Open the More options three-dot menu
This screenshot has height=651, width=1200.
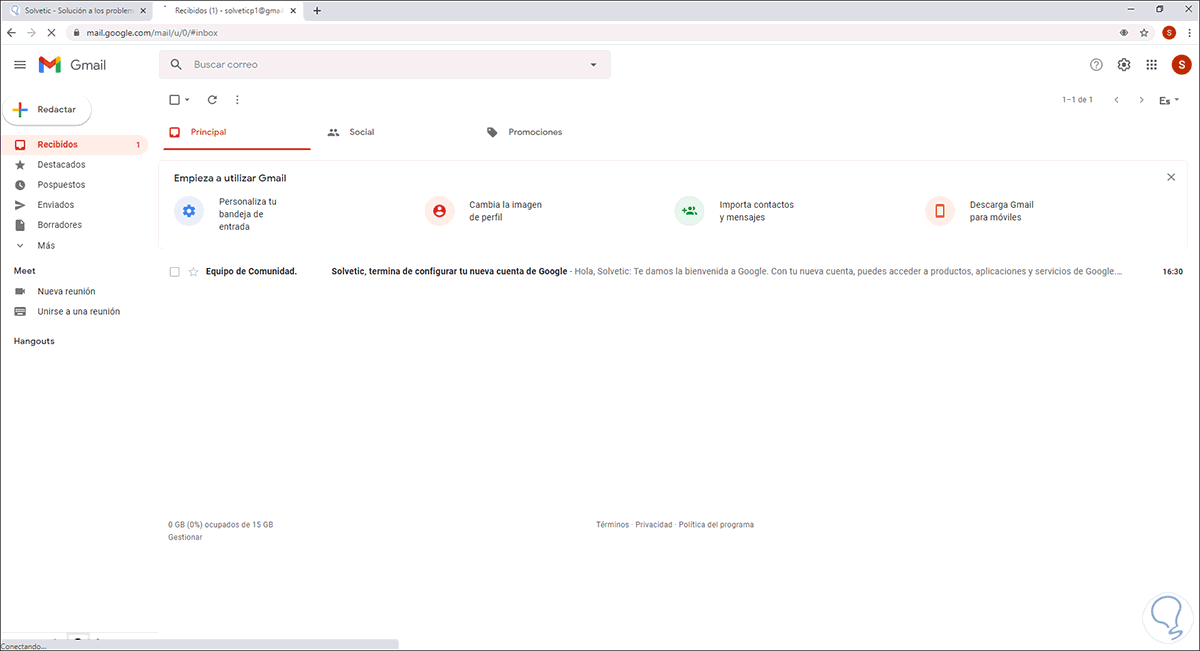(237, 100)
